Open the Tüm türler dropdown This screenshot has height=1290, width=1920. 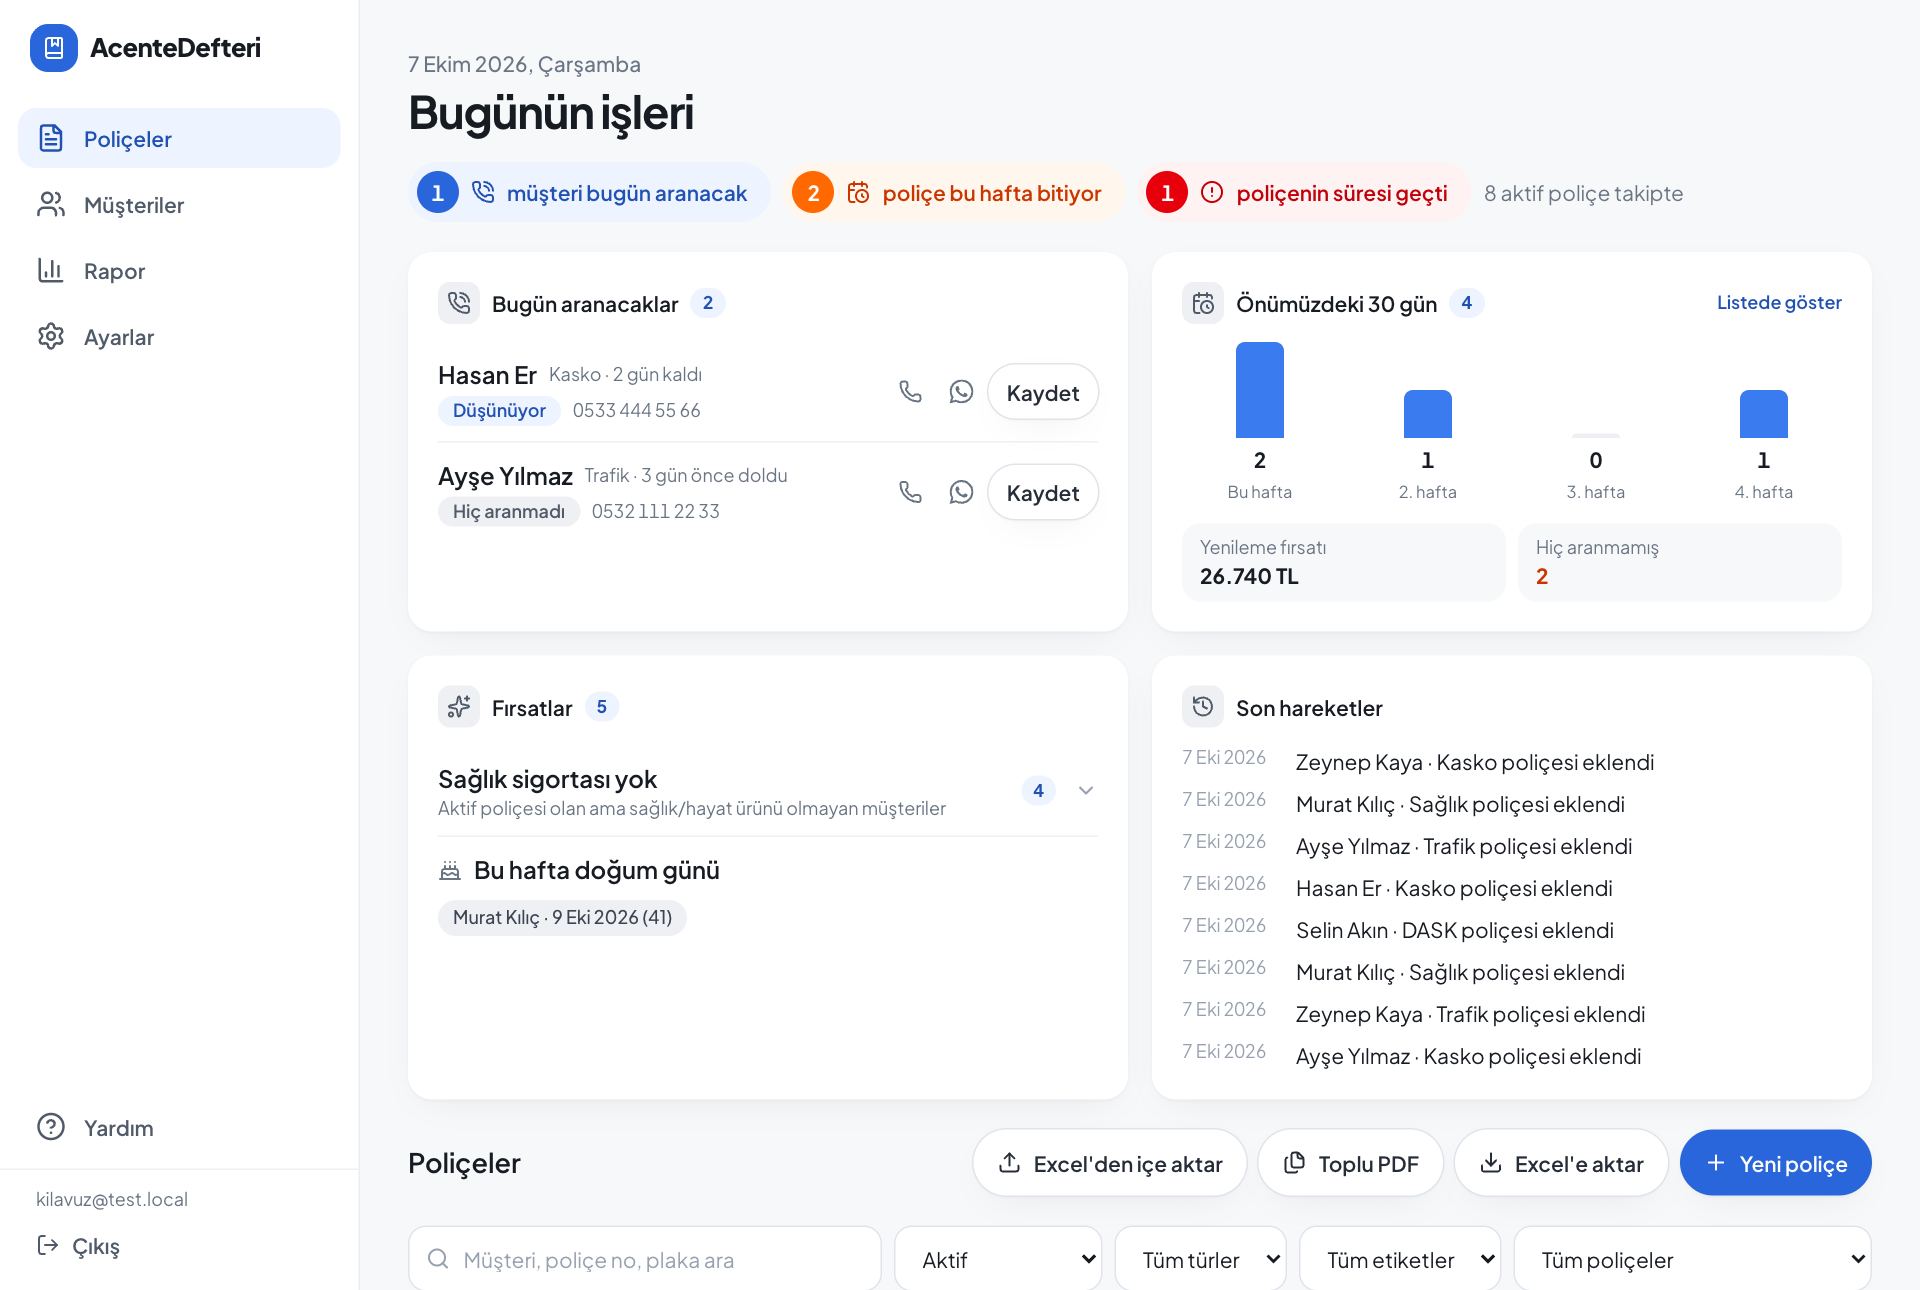(x=1201, y=1260)
